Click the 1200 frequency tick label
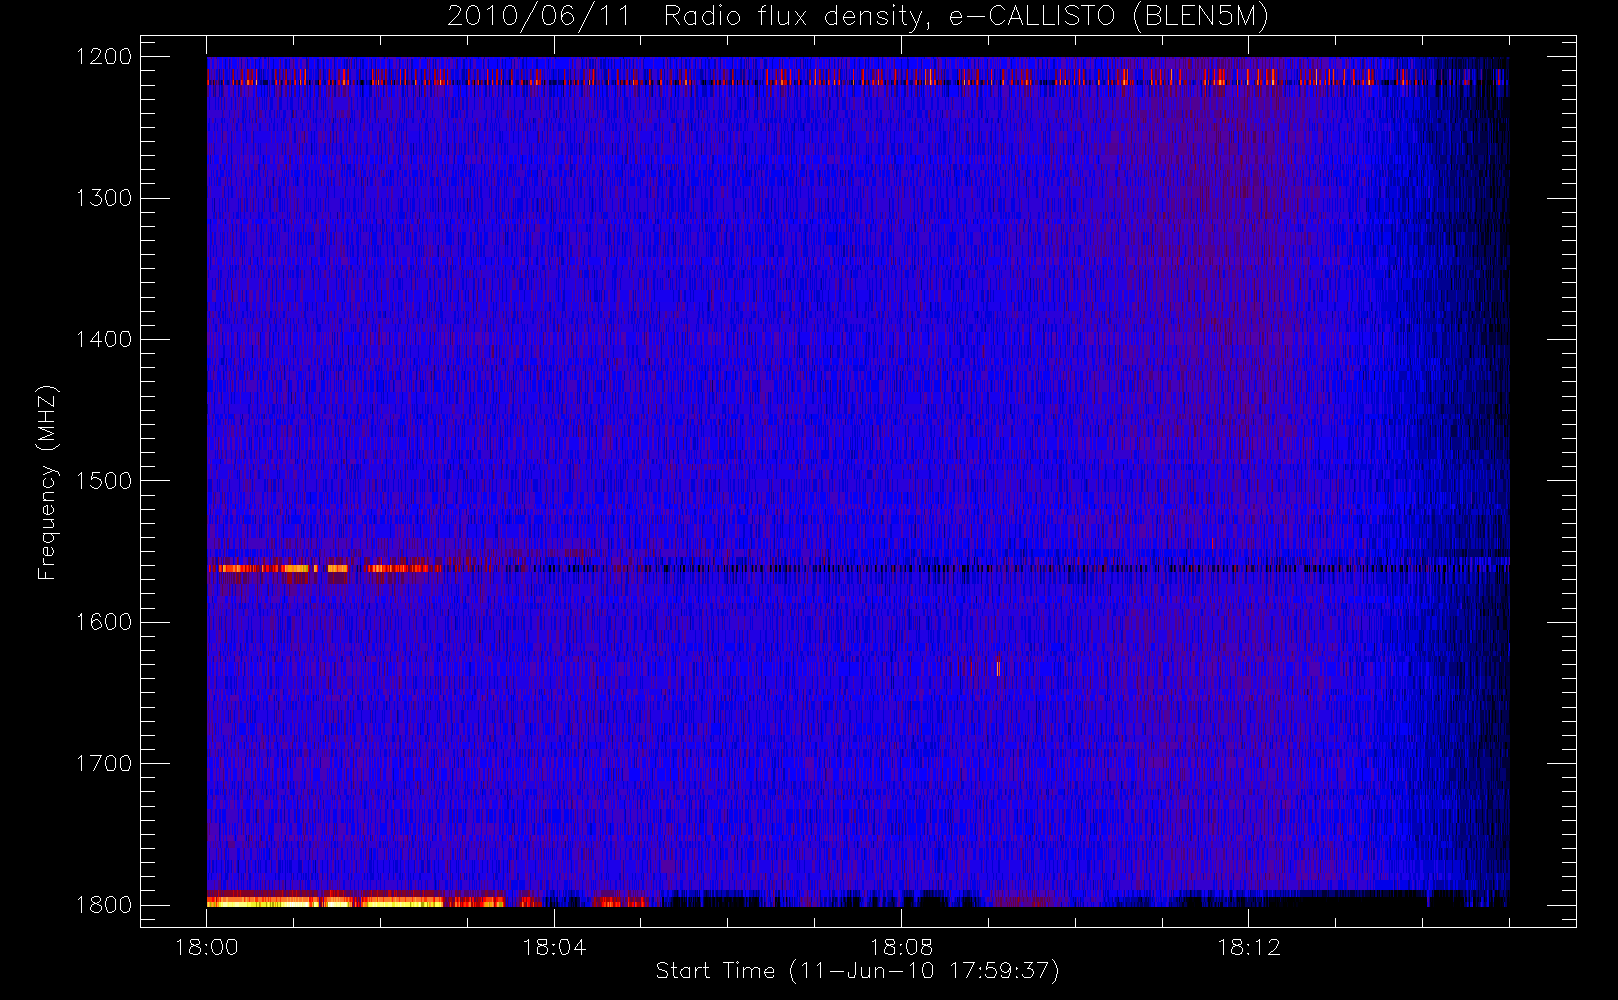The width and height of the screenshot is (1618, 1000). click(104, 56)
